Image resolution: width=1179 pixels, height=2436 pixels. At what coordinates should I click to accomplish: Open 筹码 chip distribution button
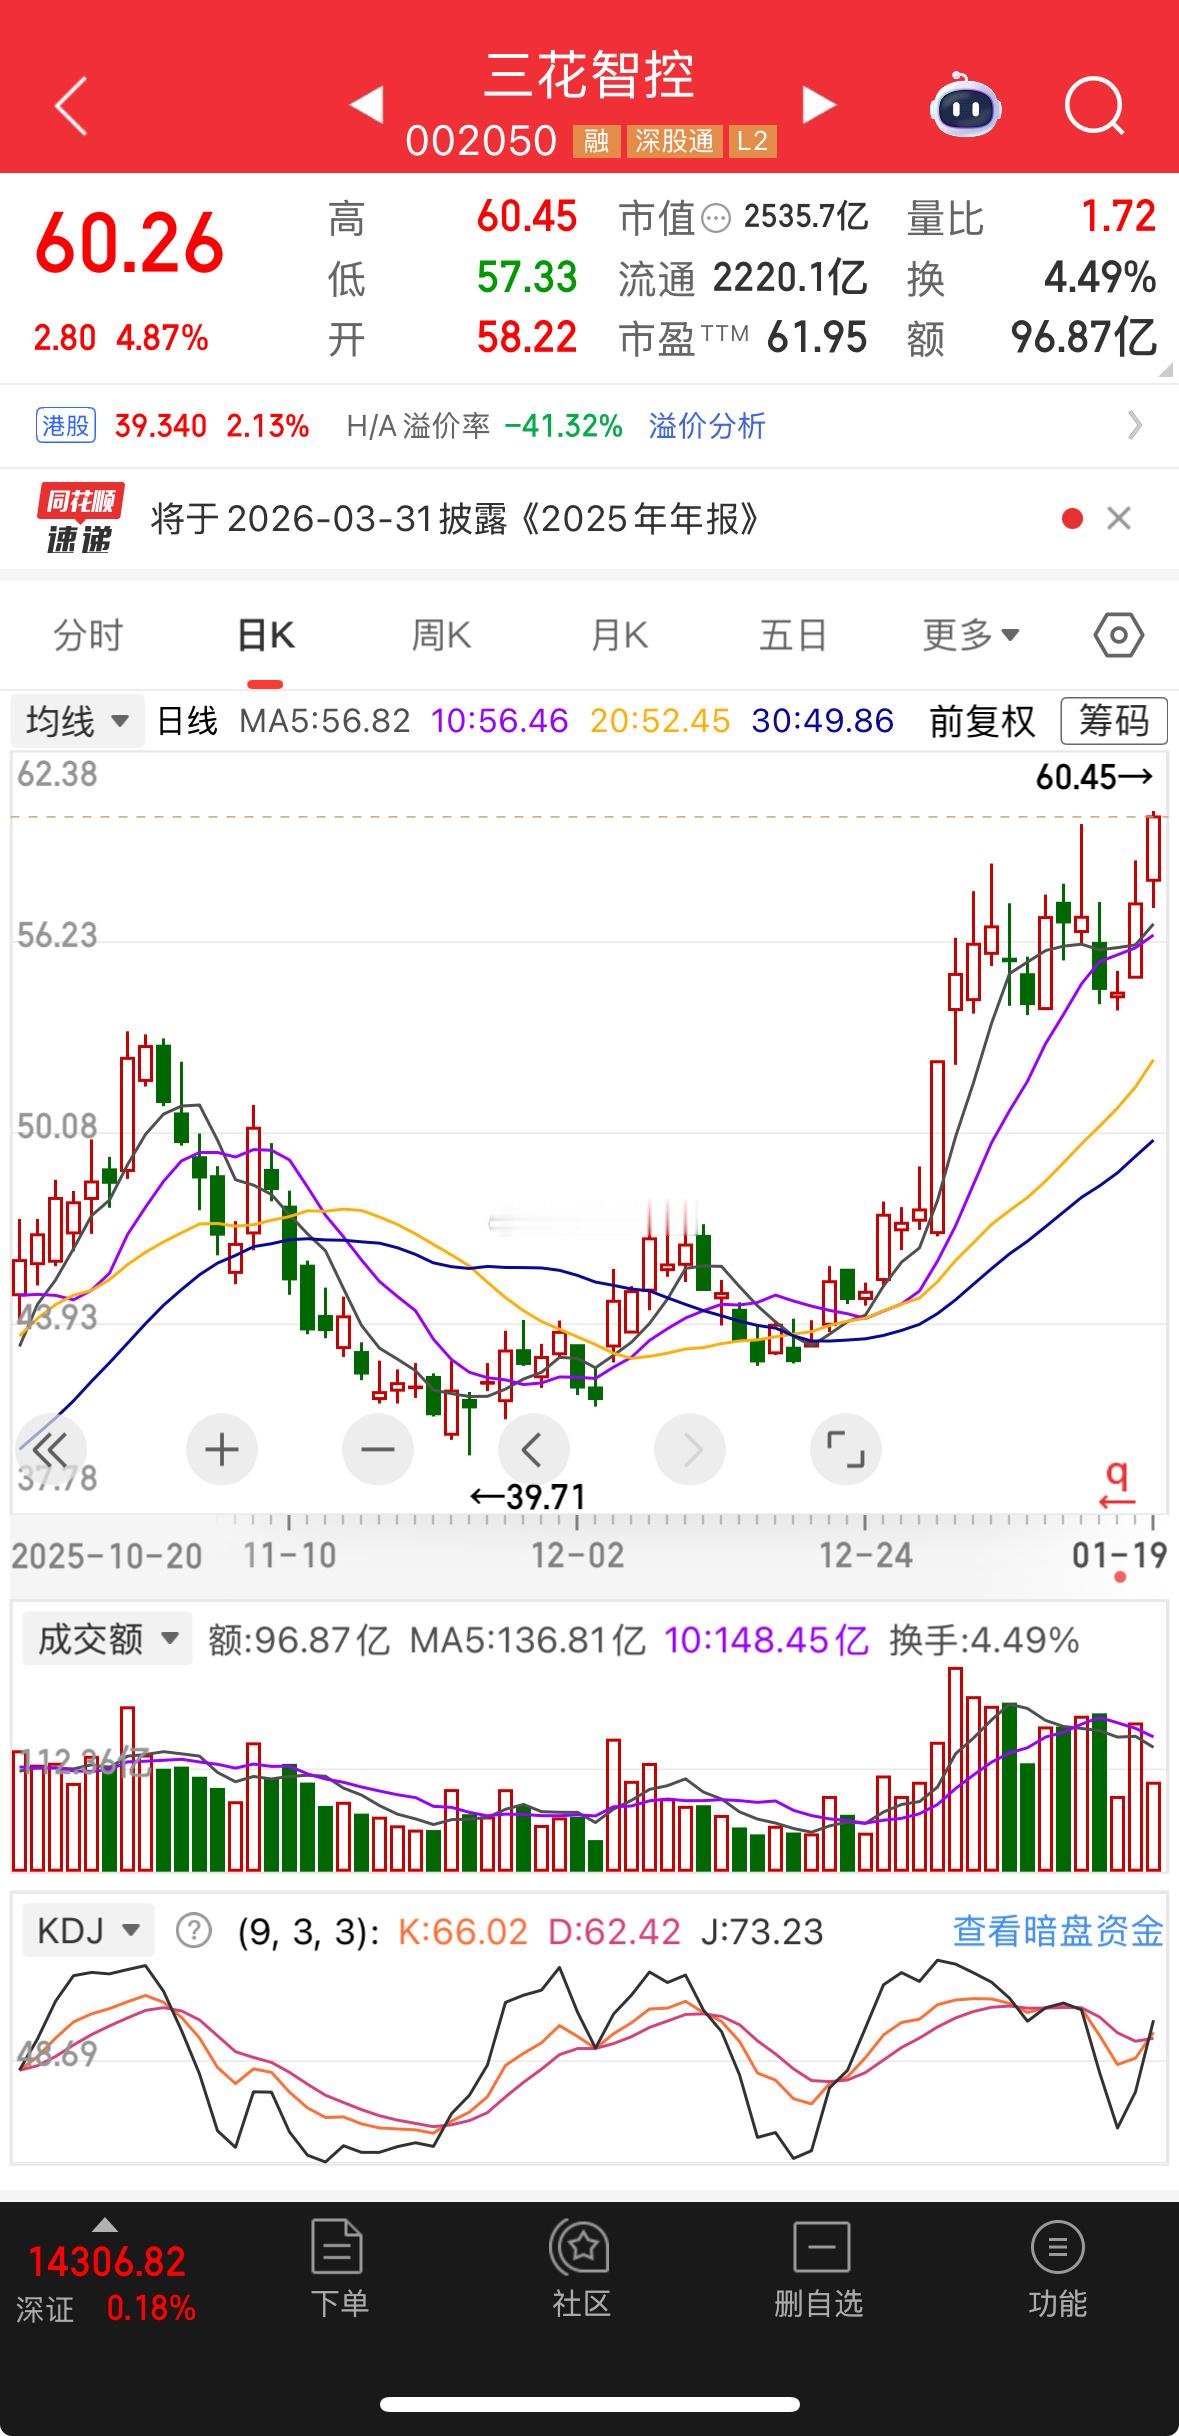coord(1113,721)
